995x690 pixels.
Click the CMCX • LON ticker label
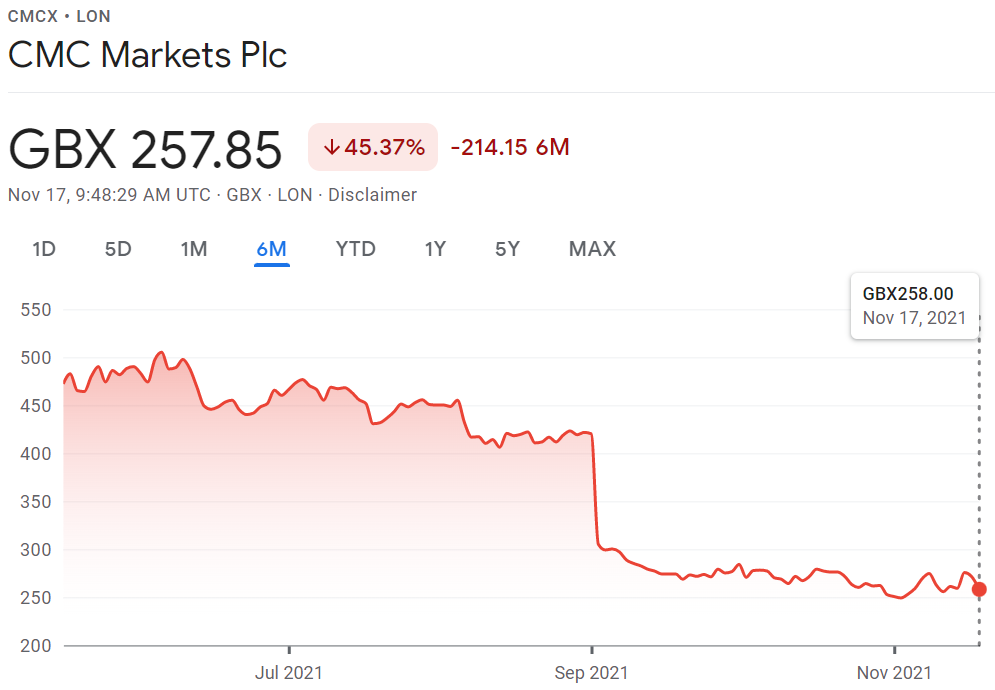59,16
